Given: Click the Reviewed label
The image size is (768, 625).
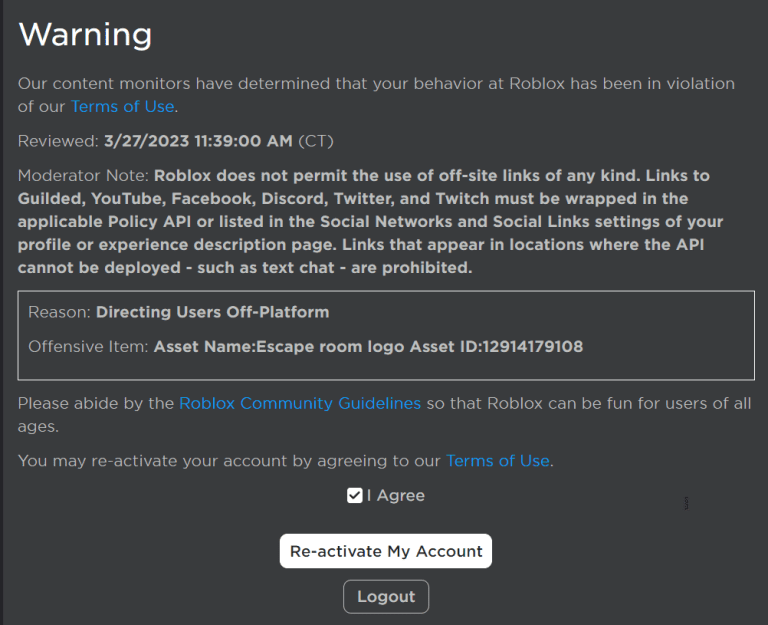Looking at the screenshot, I should [58, 141].
